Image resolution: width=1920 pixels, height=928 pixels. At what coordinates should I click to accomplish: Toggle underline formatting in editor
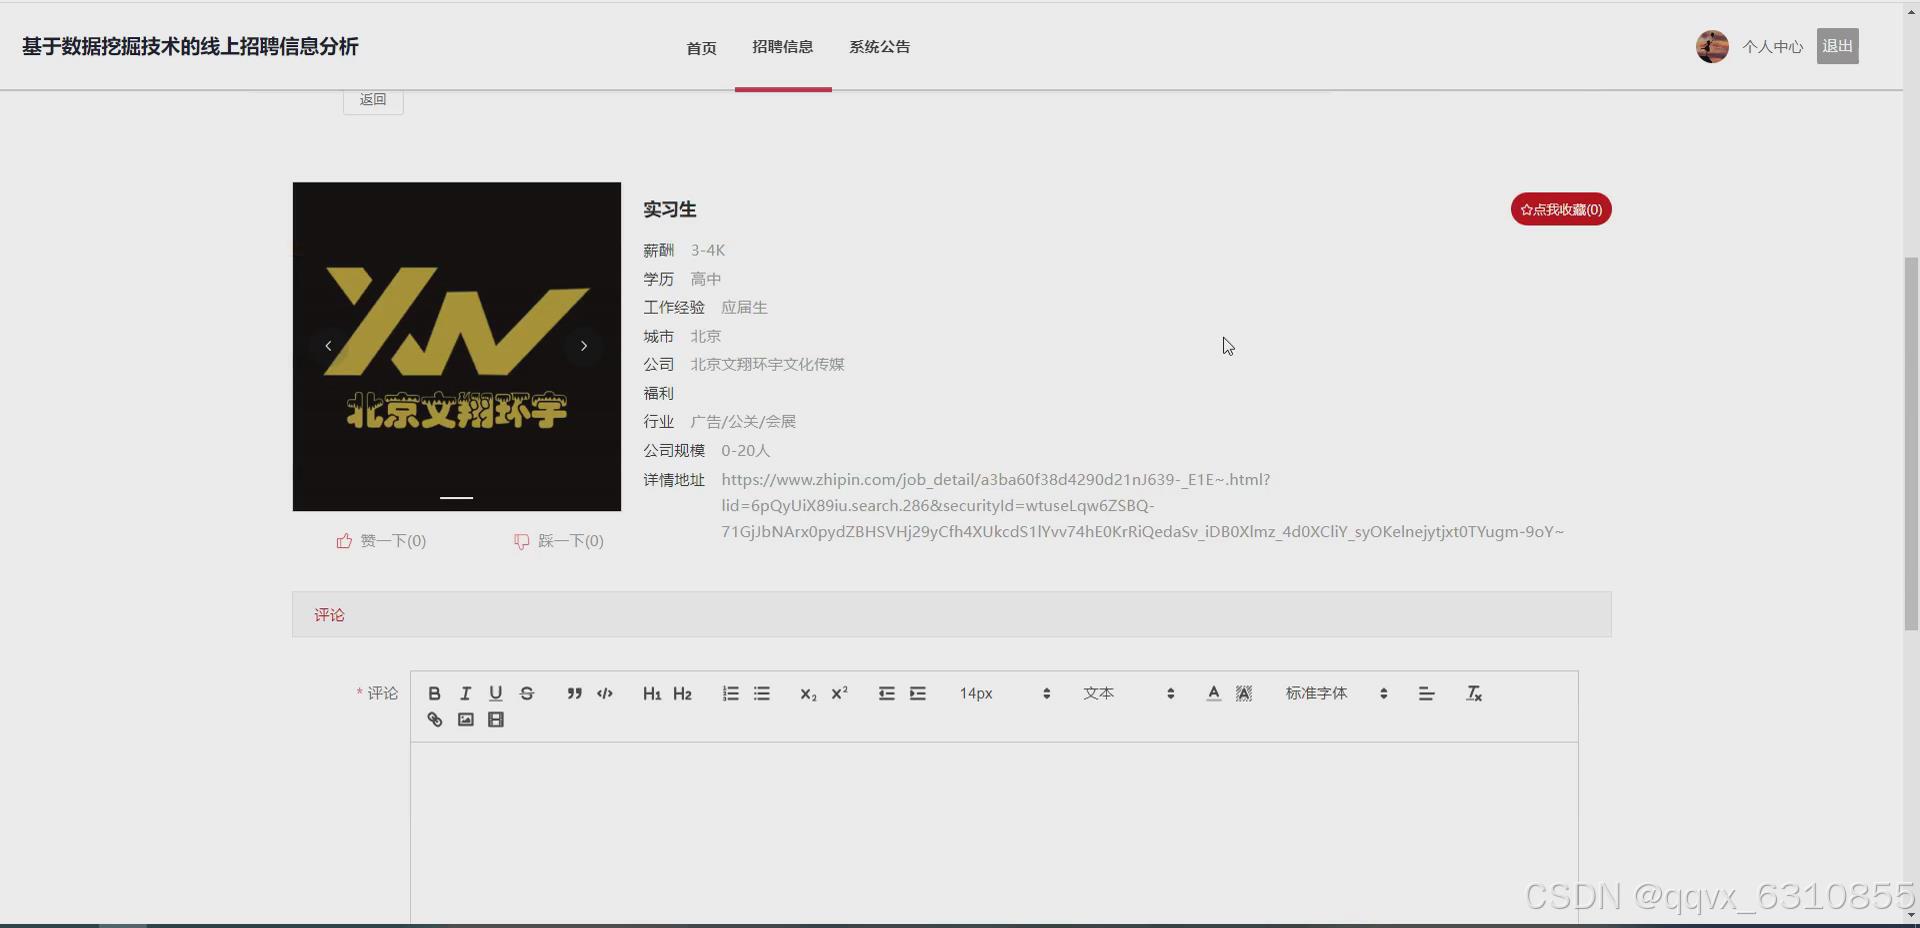coord(496,693)
